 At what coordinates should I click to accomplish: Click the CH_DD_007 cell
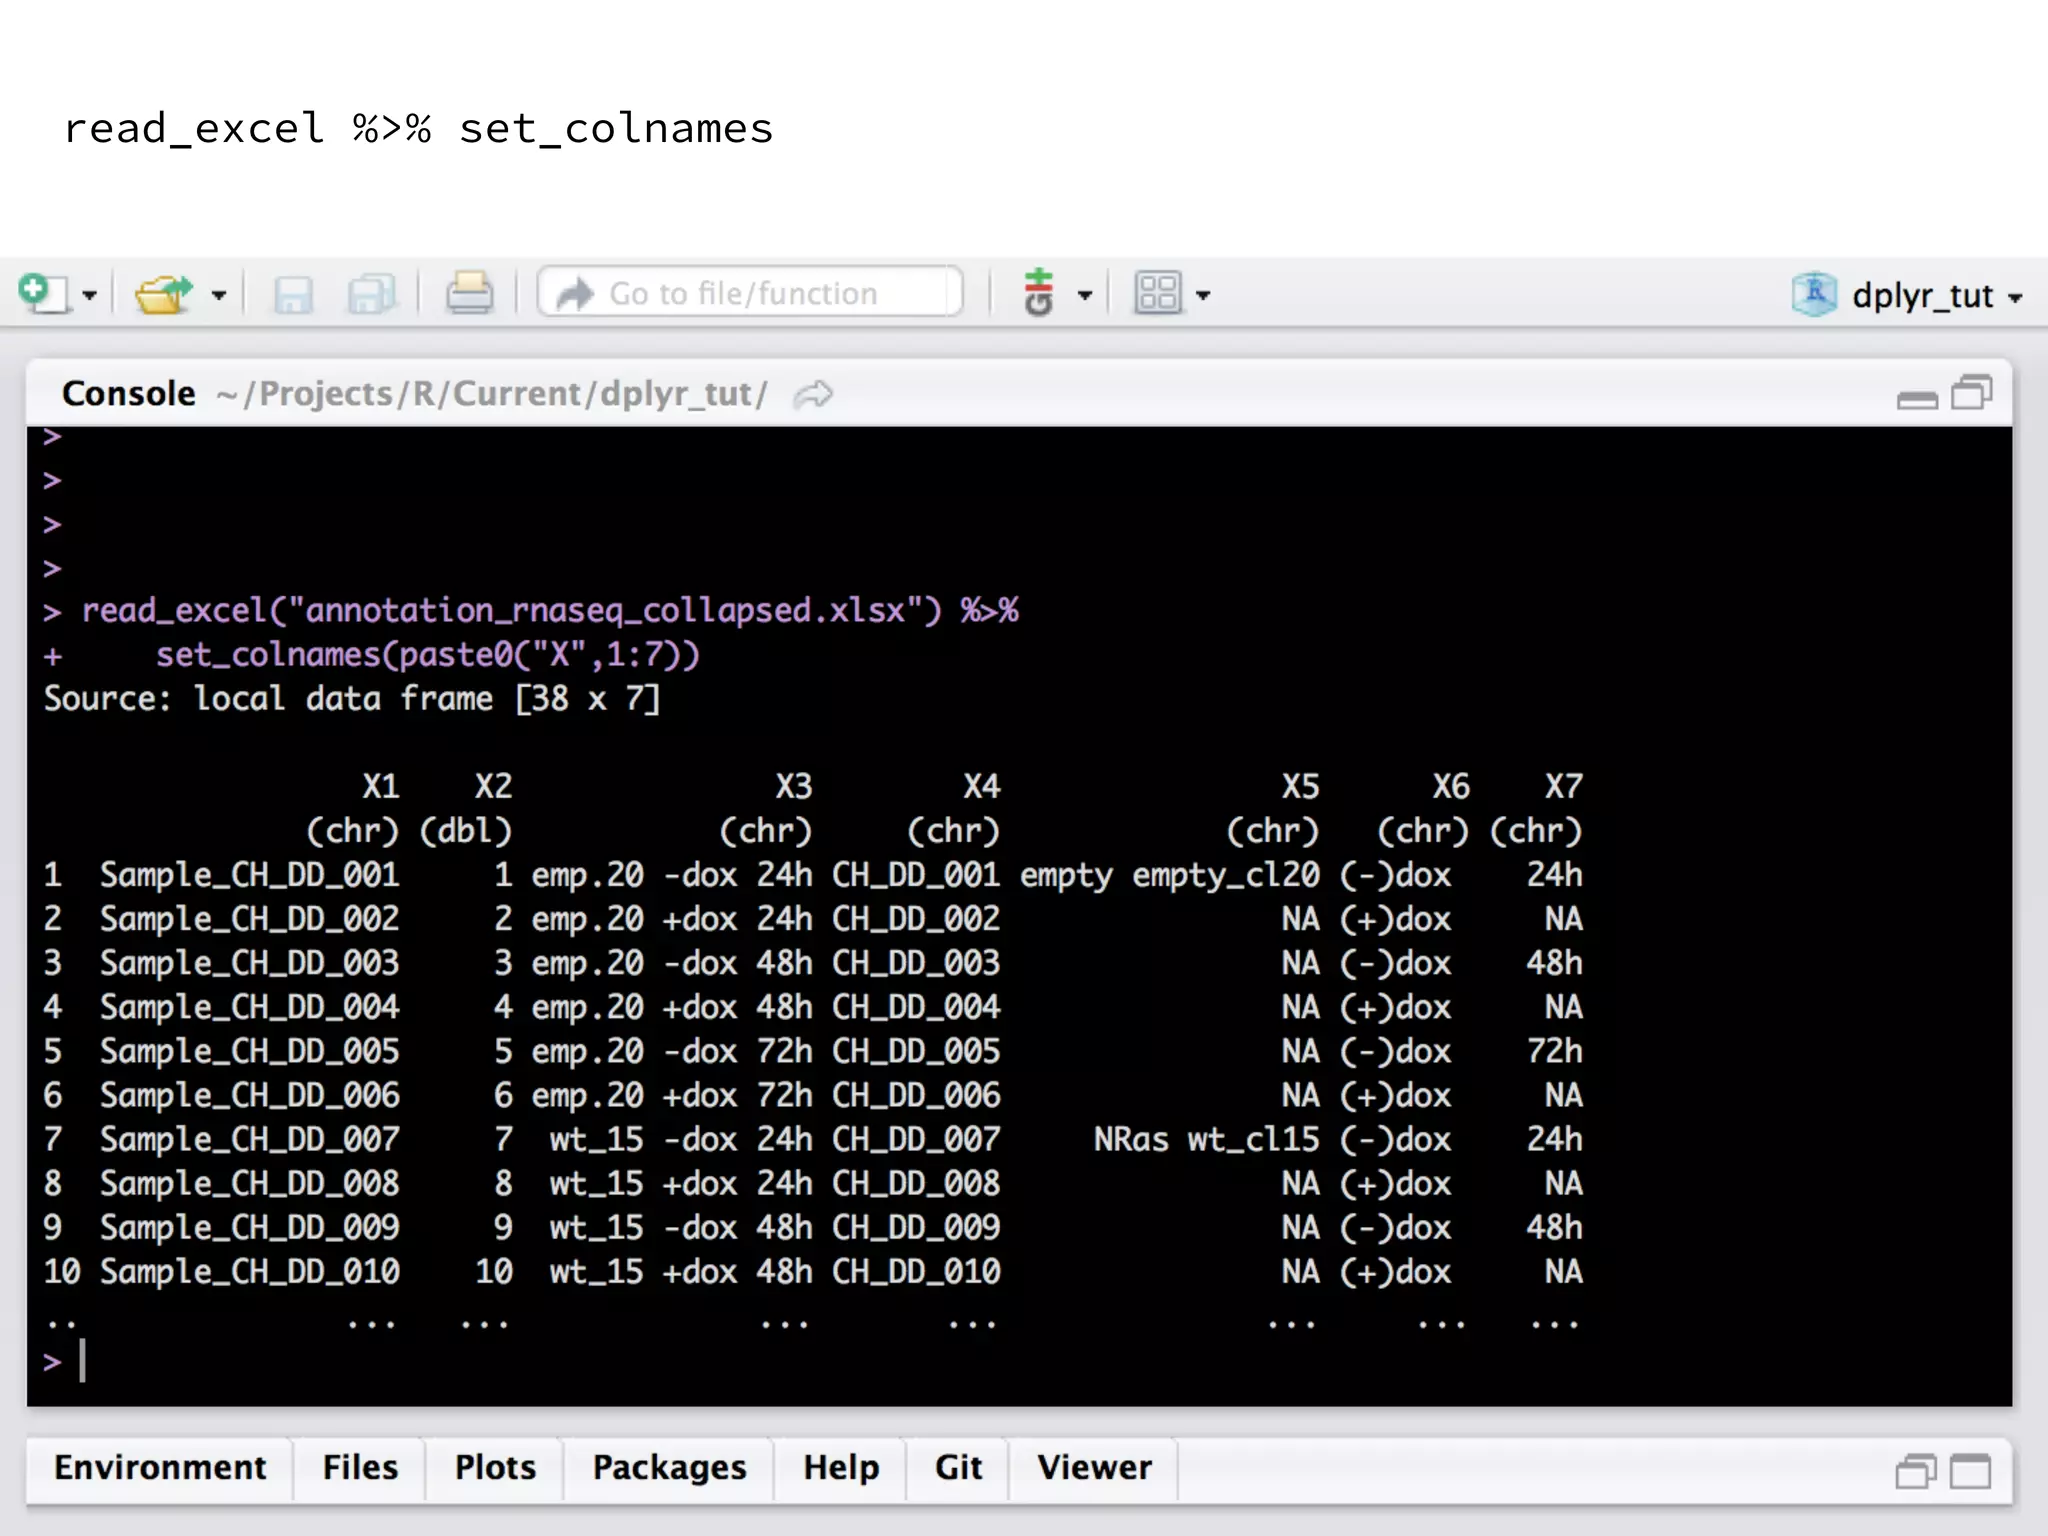point(916,1139)
